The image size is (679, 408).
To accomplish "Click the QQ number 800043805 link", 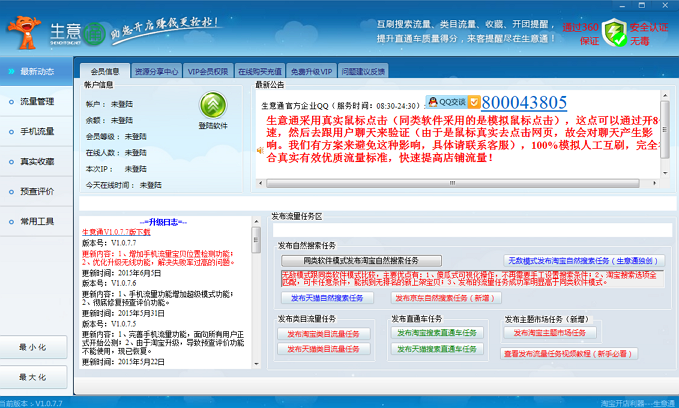I will [524, 103].
